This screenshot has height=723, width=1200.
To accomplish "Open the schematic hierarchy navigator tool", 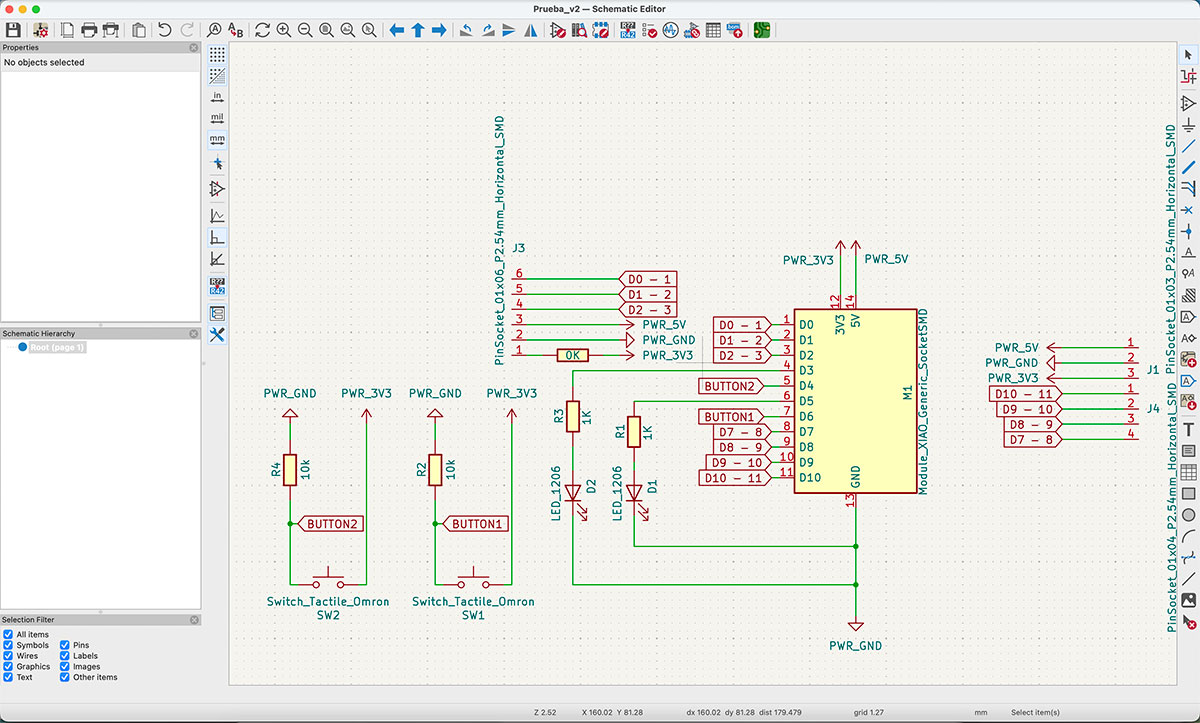I will pos(217,312).
